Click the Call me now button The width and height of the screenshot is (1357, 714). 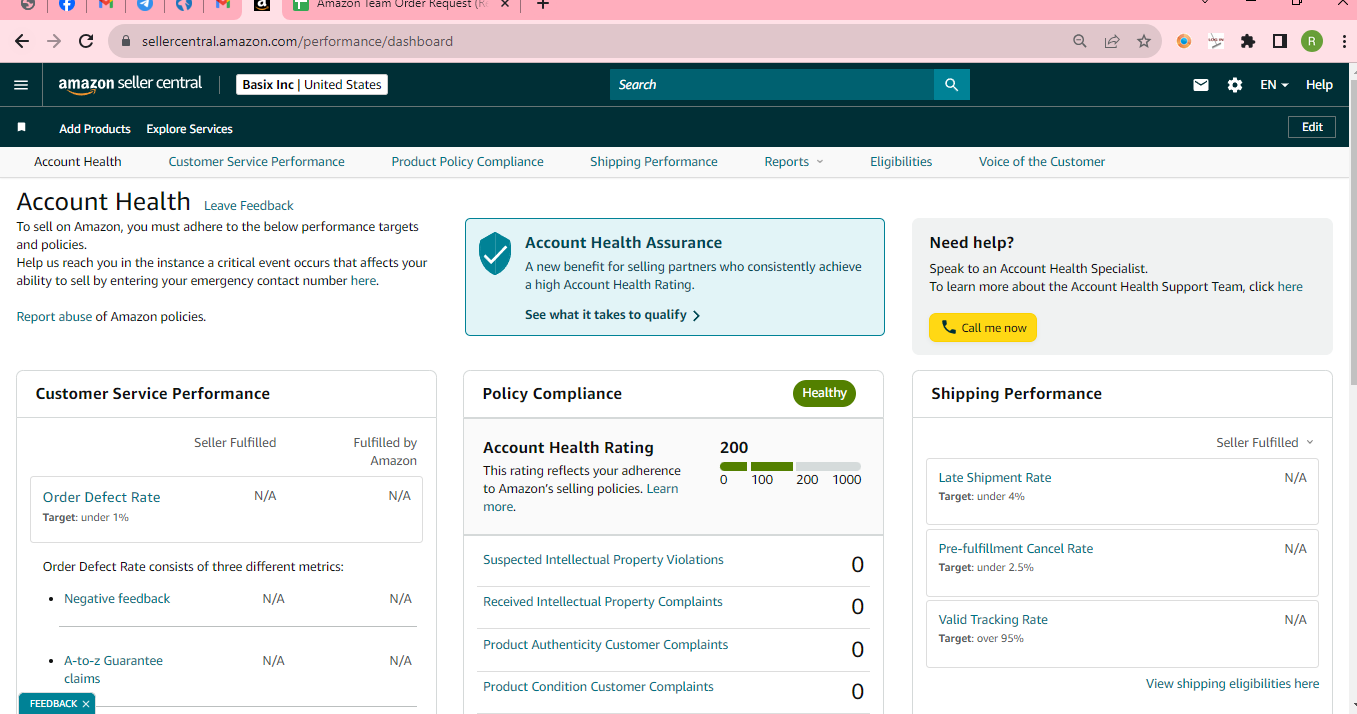point(983,328)
